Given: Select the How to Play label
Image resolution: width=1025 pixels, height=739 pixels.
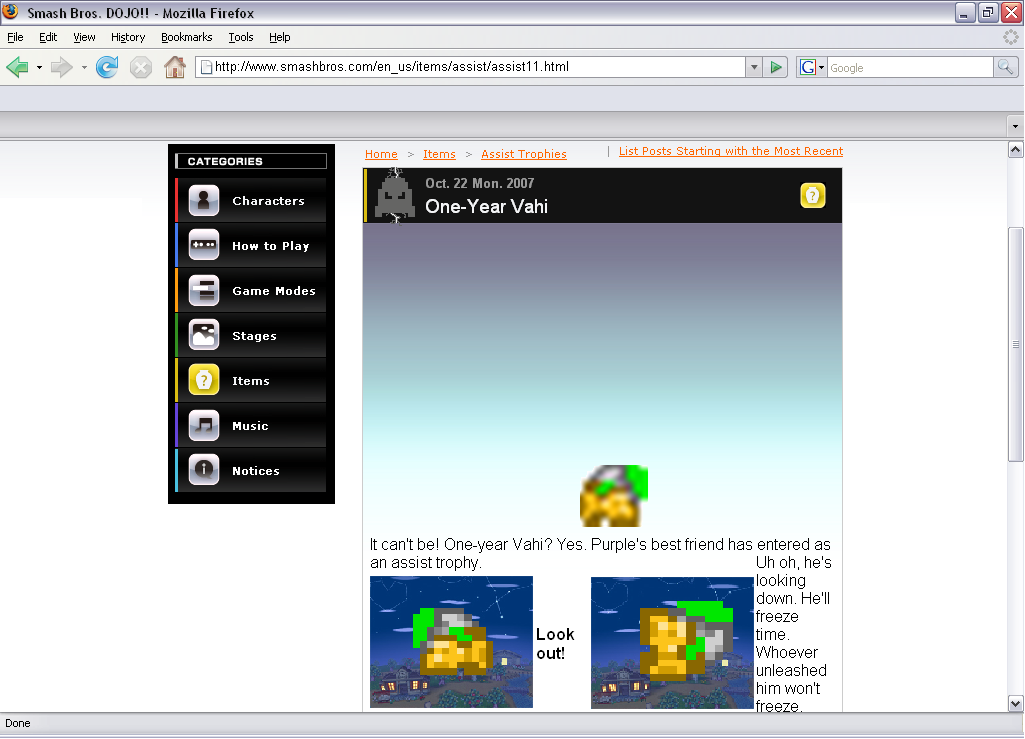Looking at the screenshot, I should (271, 246).
